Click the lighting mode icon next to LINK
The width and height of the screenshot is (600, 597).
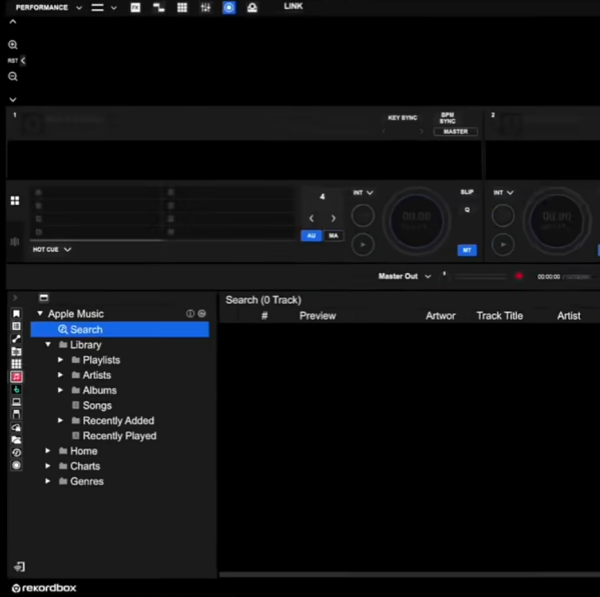coord(252,8)
